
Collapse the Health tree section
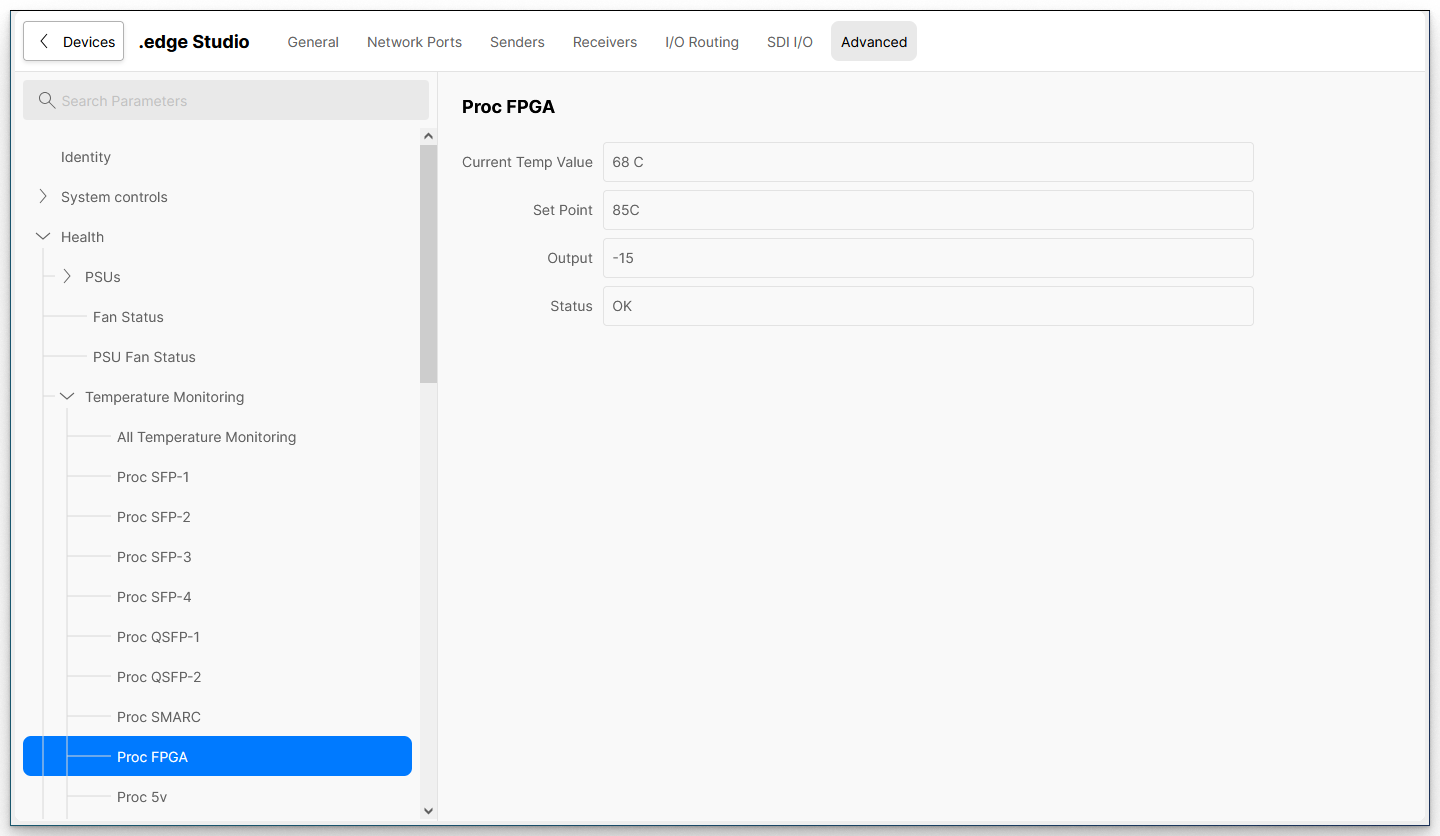coord(43,237)
